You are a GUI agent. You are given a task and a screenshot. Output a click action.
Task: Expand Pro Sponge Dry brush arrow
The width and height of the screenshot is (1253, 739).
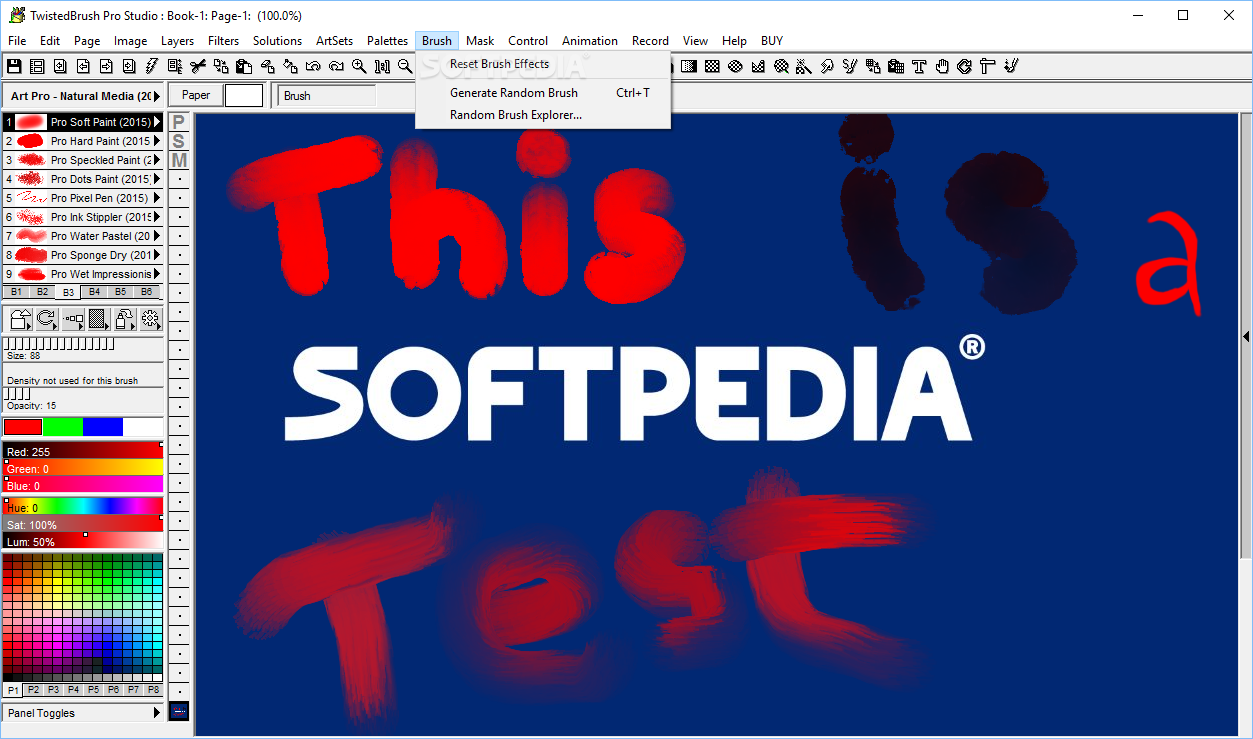coord(157,255)
